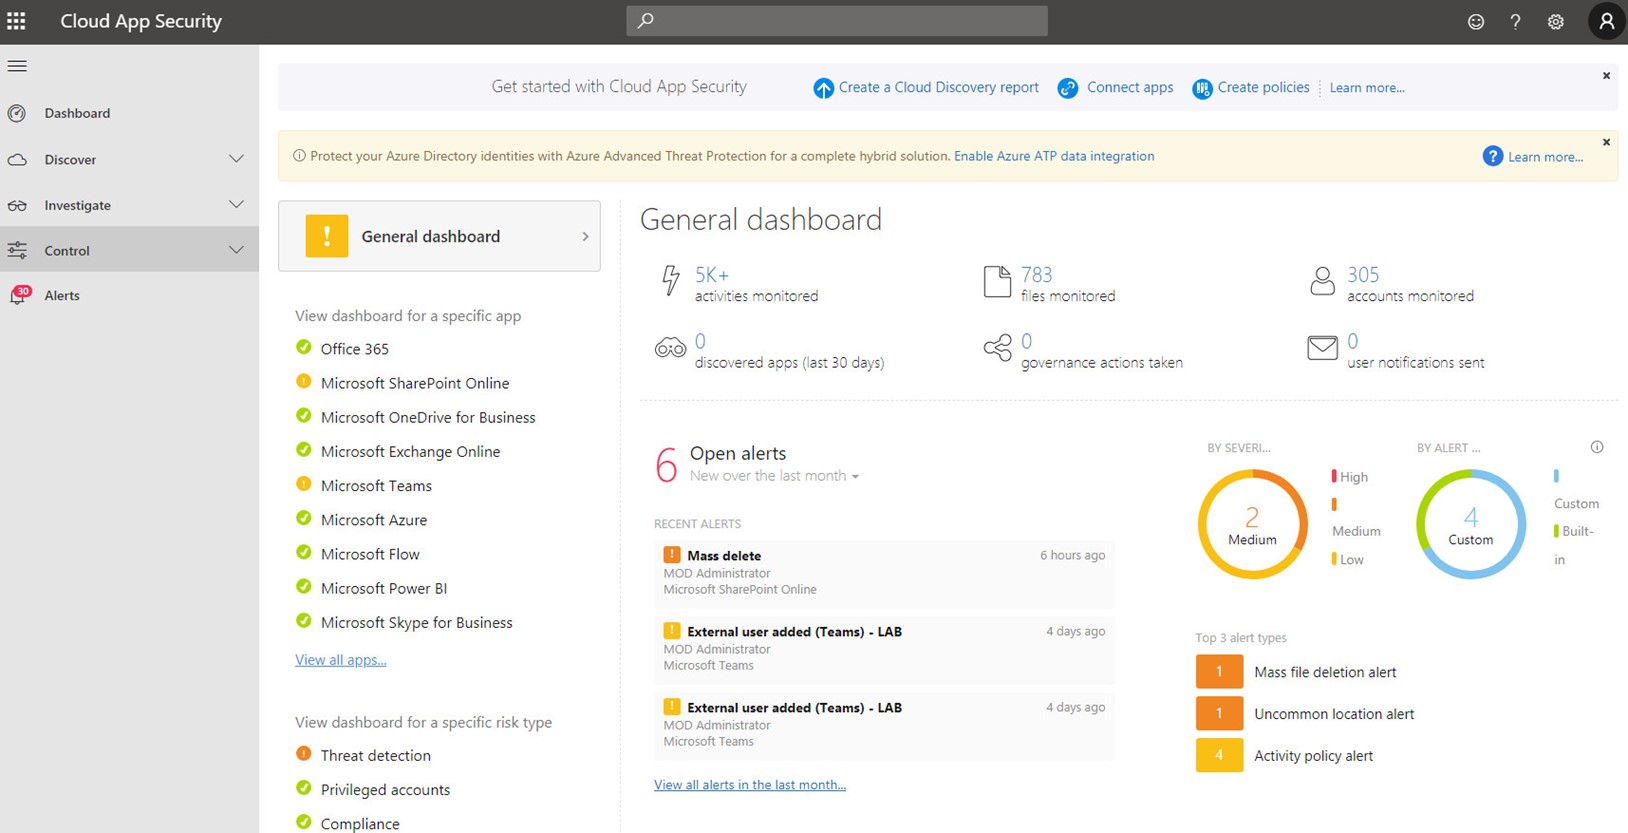Image resolution: width=1628 pixels, height=833 pixels.
Task: Click the Alerts bell icon with badge
Action: point(20,294)
